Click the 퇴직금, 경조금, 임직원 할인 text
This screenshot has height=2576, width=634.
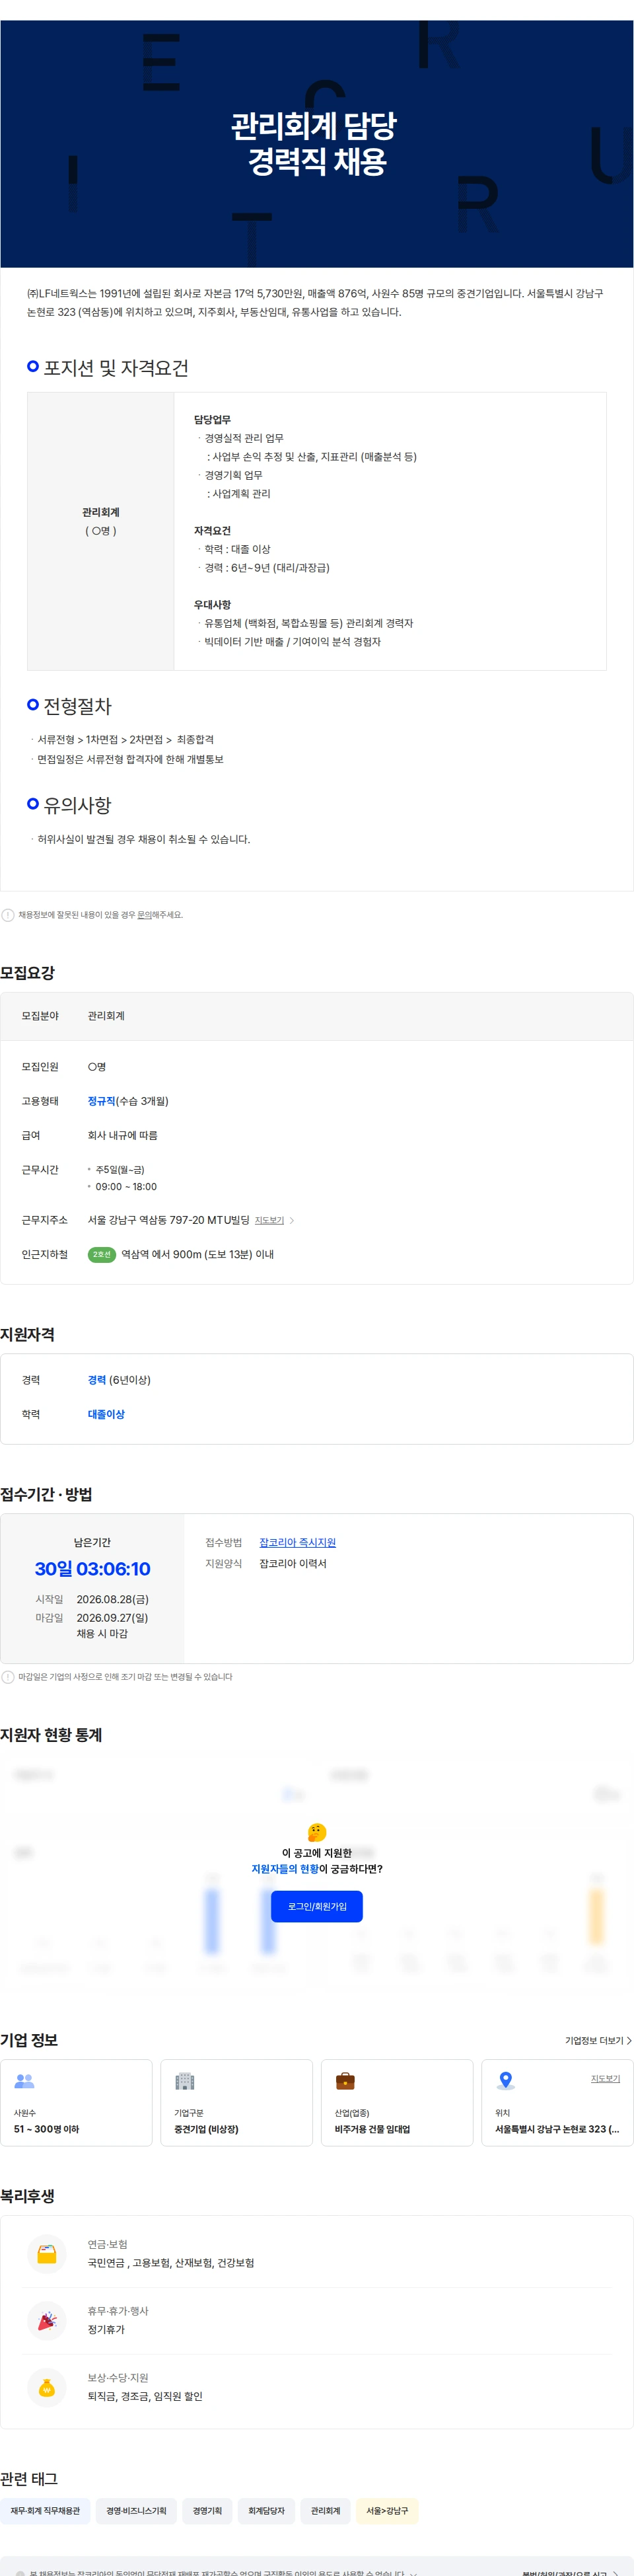click(145, 2396)
